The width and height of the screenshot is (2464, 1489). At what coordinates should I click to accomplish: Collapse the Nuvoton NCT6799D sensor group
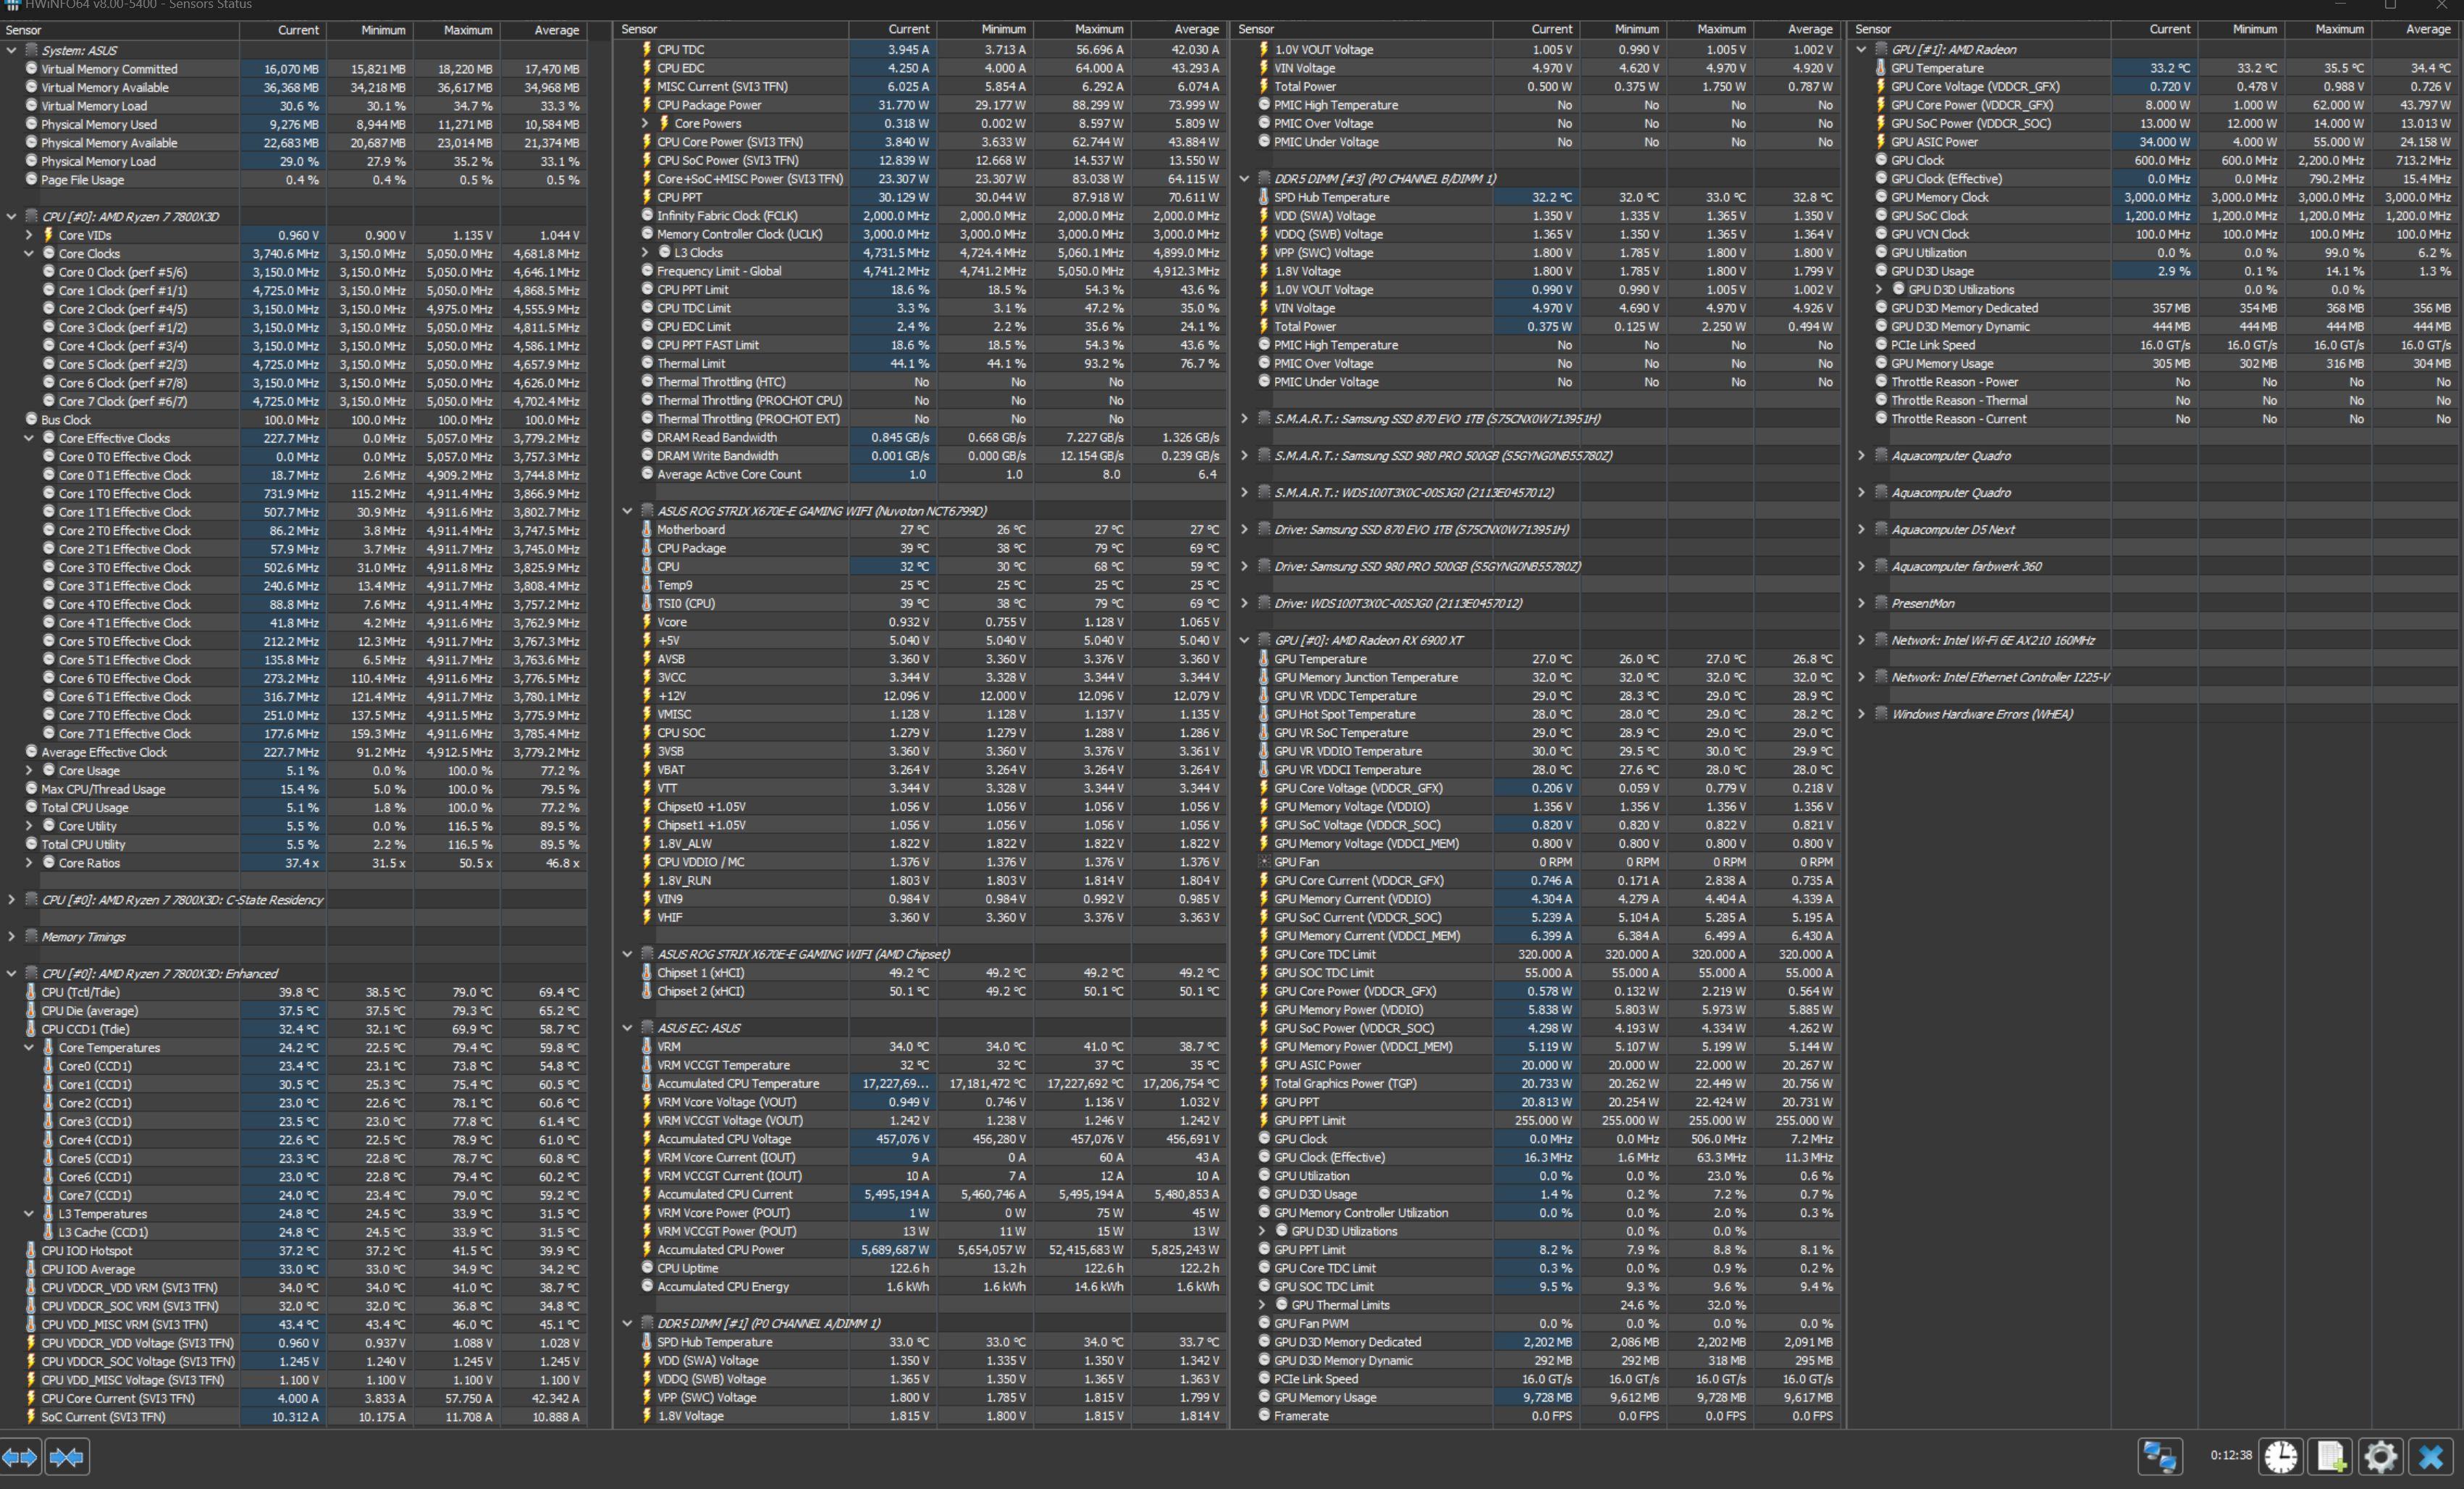point(628,511)
